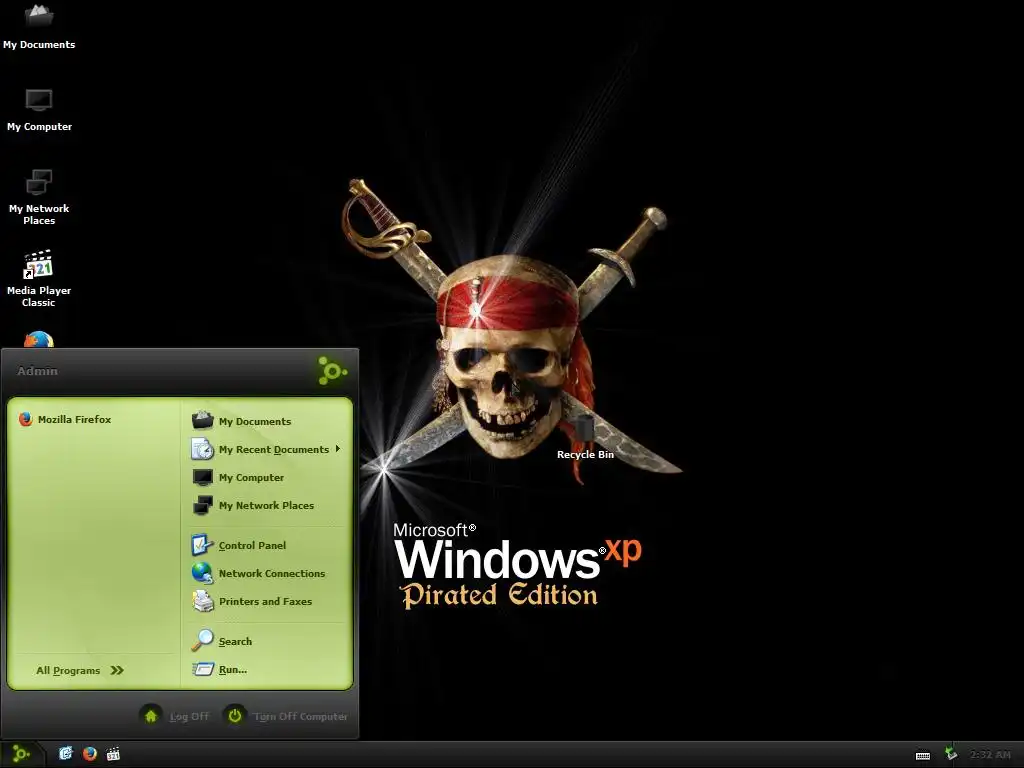Click the green user picture in Start menu

click(x=332, y=371)
